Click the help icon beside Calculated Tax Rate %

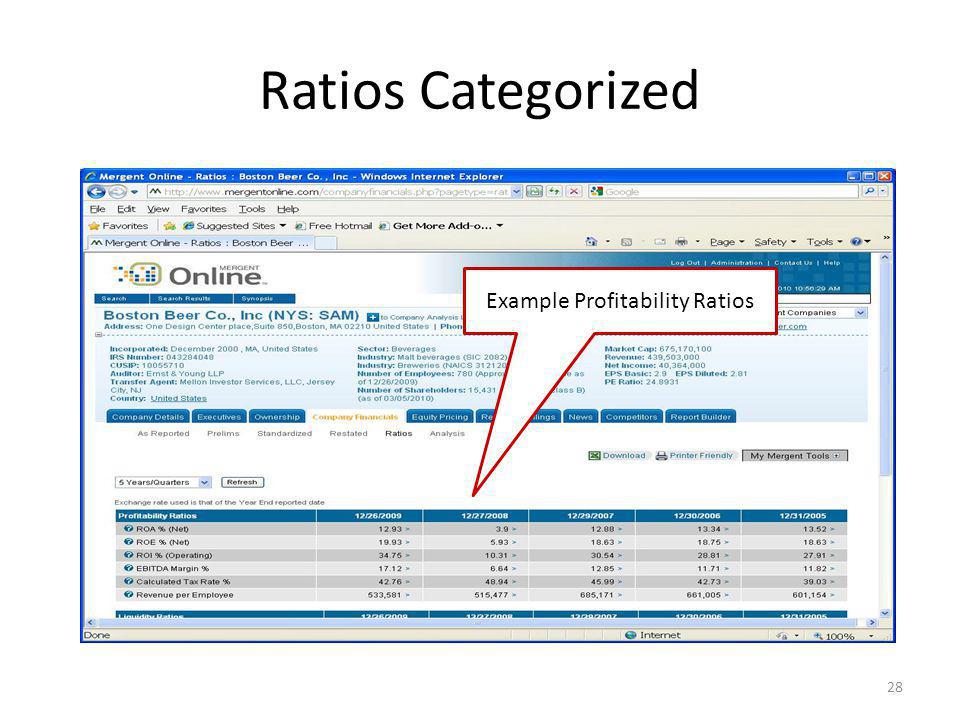(x=129, y=581)
